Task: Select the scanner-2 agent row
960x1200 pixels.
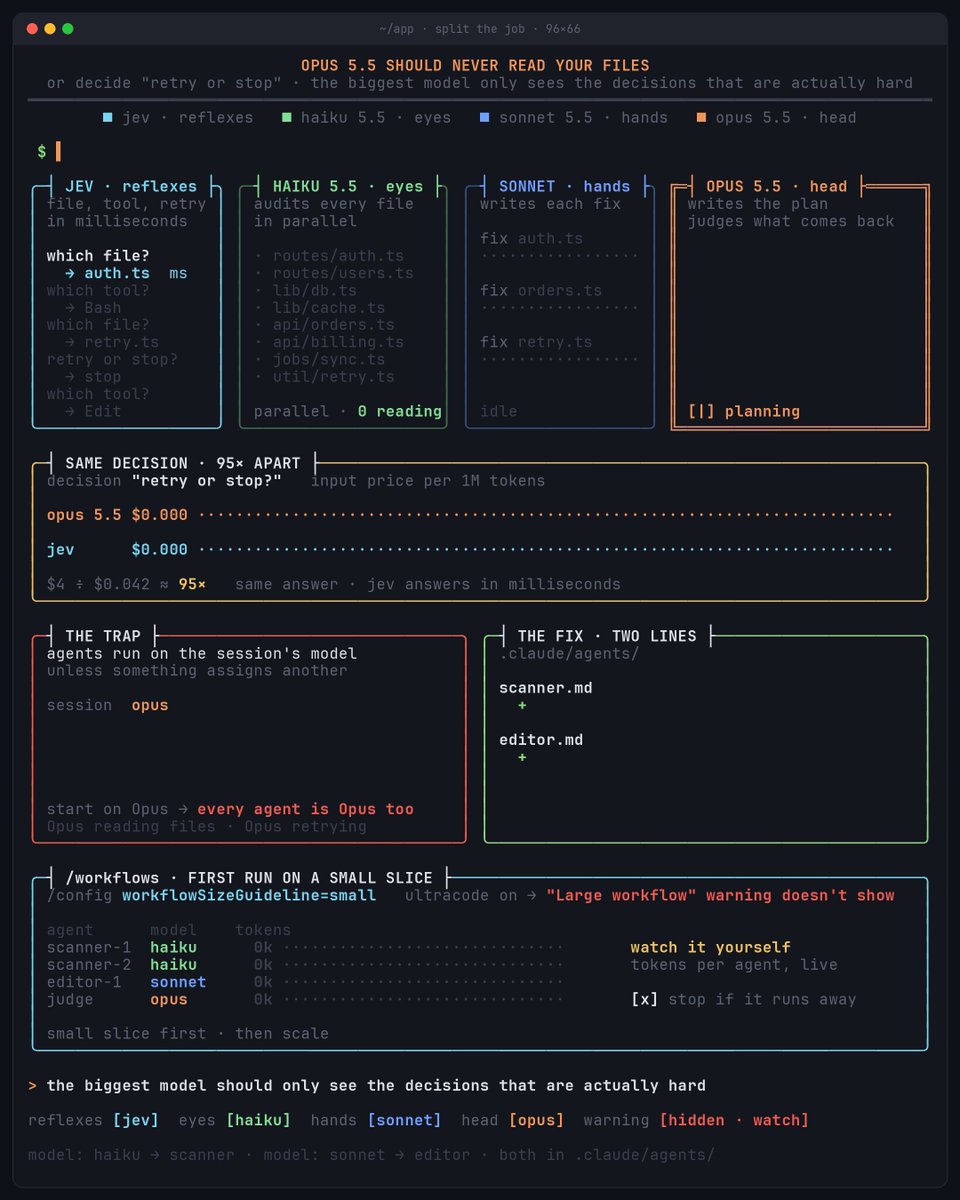Action: 305,965
